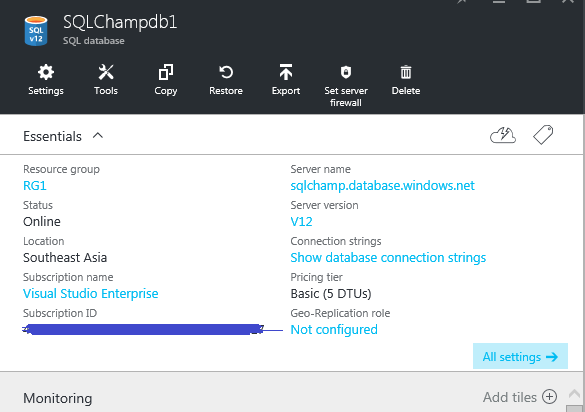This screenshot has width=585, height=412.
Task: Open the Settings gear in toolbar
Action: [x=46, y=80]
